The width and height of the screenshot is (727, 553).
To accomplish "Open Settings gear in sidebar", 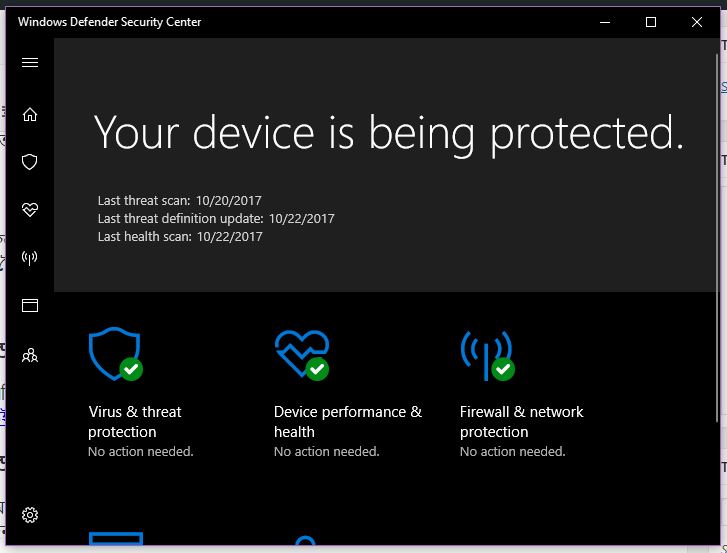I will click(x=30, y=515).
